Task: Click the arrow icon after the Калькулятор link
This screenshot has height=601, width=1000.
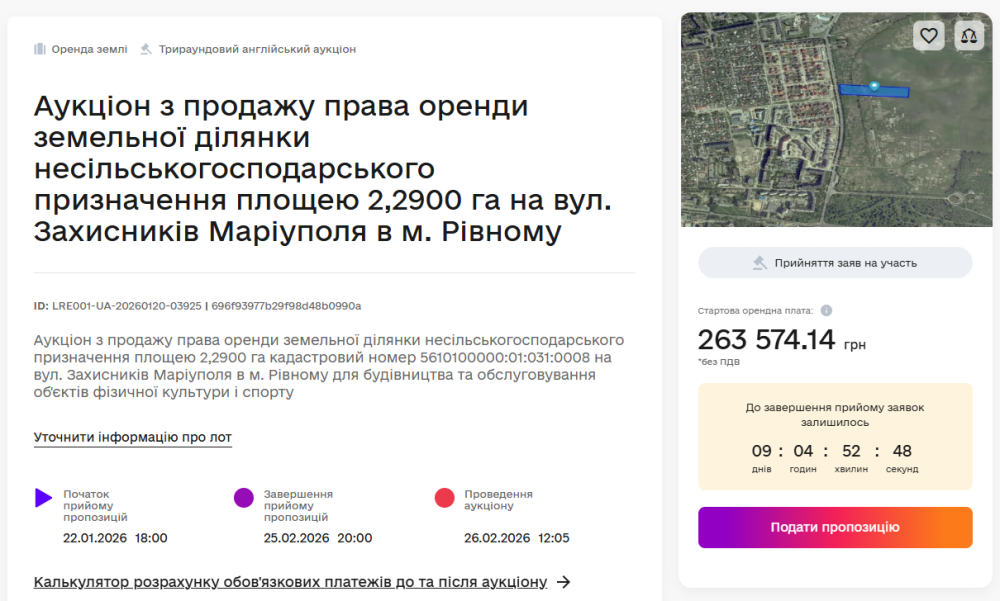Action: point(563,582)
